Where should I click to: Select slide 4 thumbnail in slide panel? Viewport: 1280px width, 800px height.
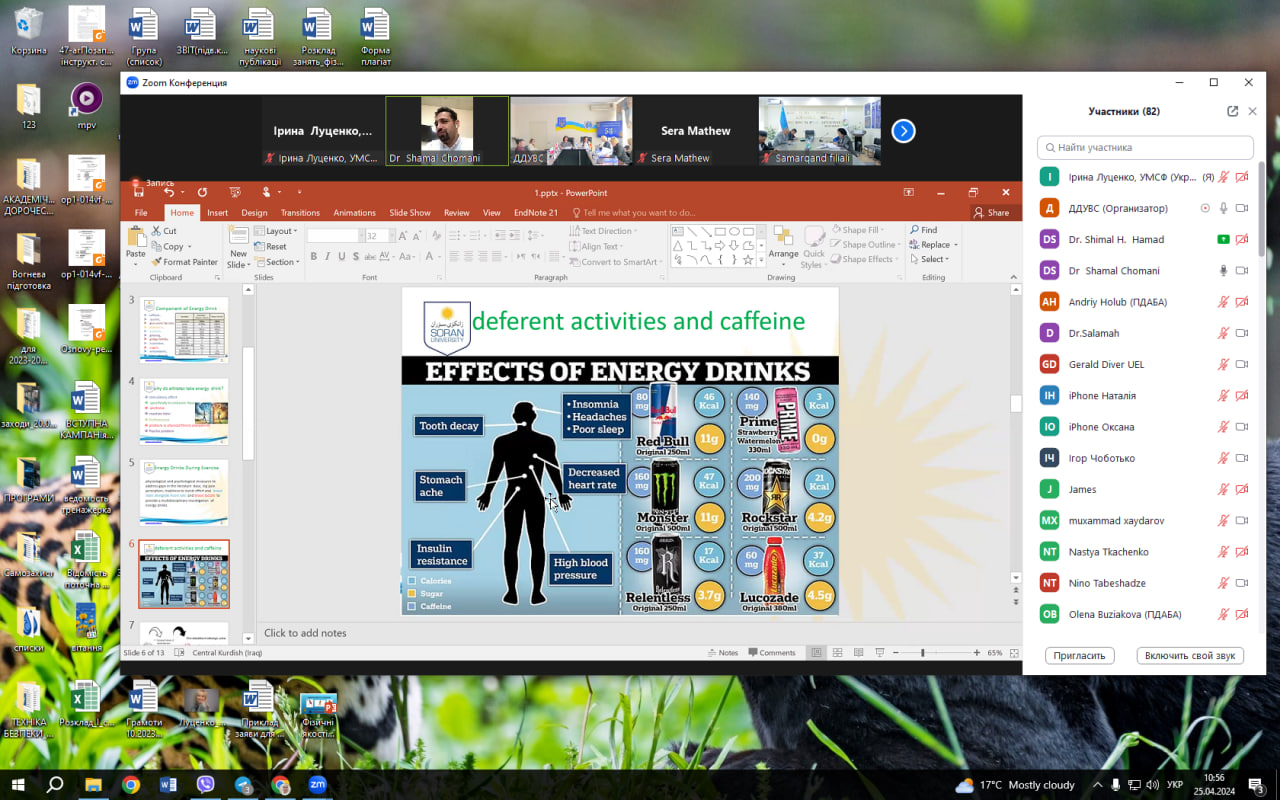(x=183, y=411)
